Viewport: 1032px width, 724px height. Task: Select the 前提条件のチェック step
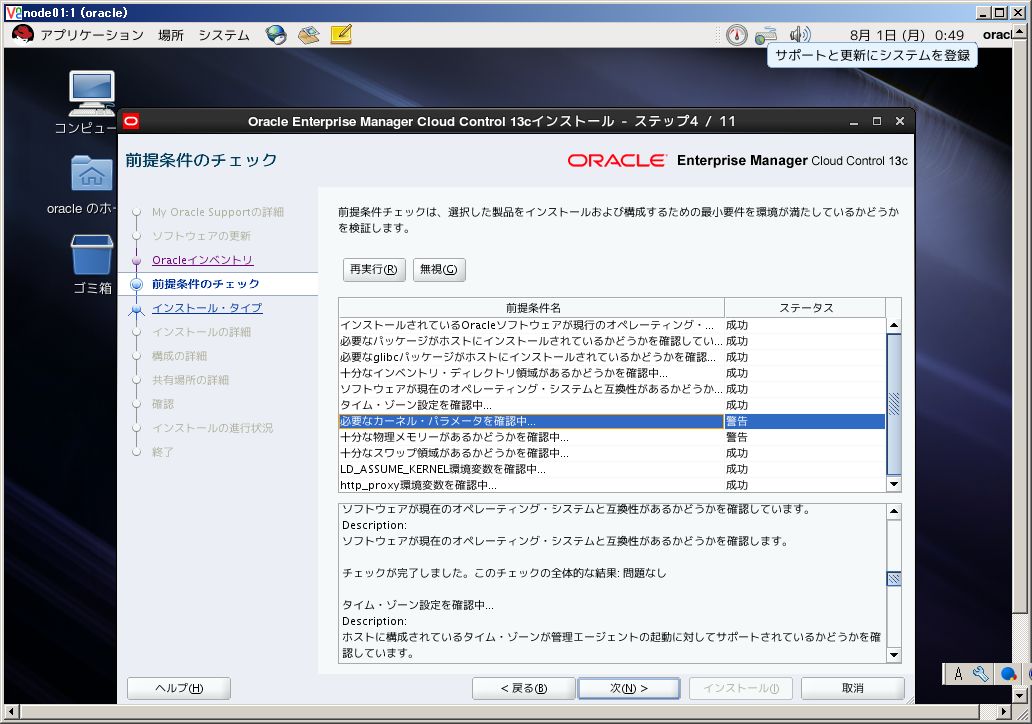(205, 284)
